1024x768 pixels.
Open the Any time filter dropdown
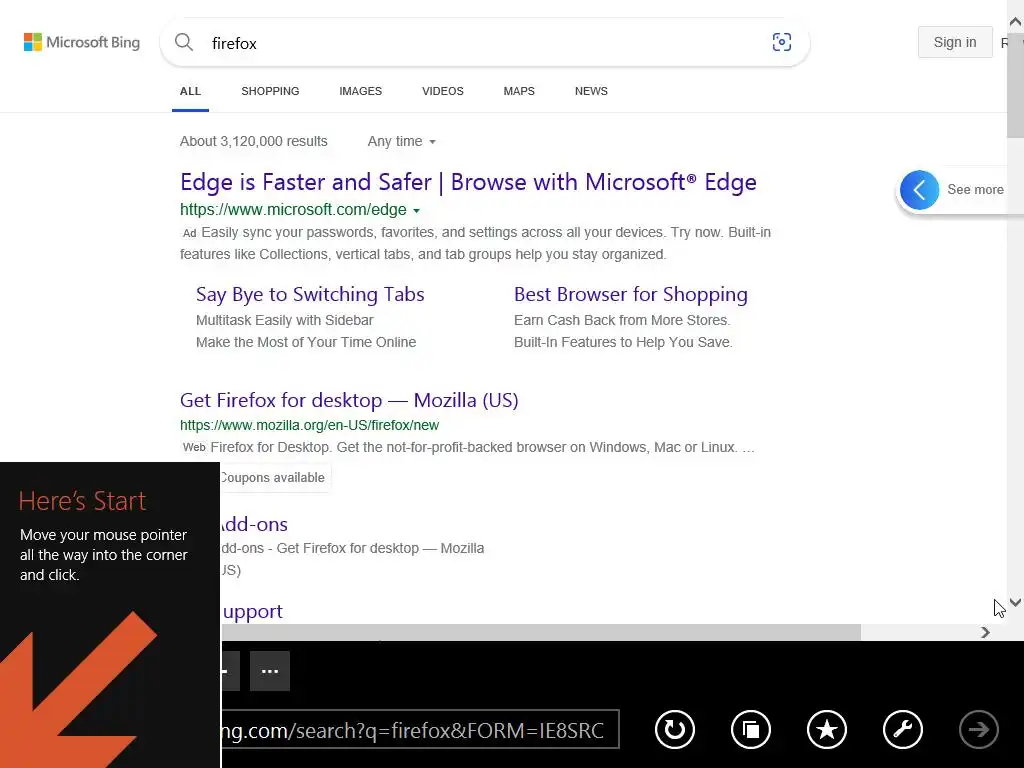click(x=402, y=141)
